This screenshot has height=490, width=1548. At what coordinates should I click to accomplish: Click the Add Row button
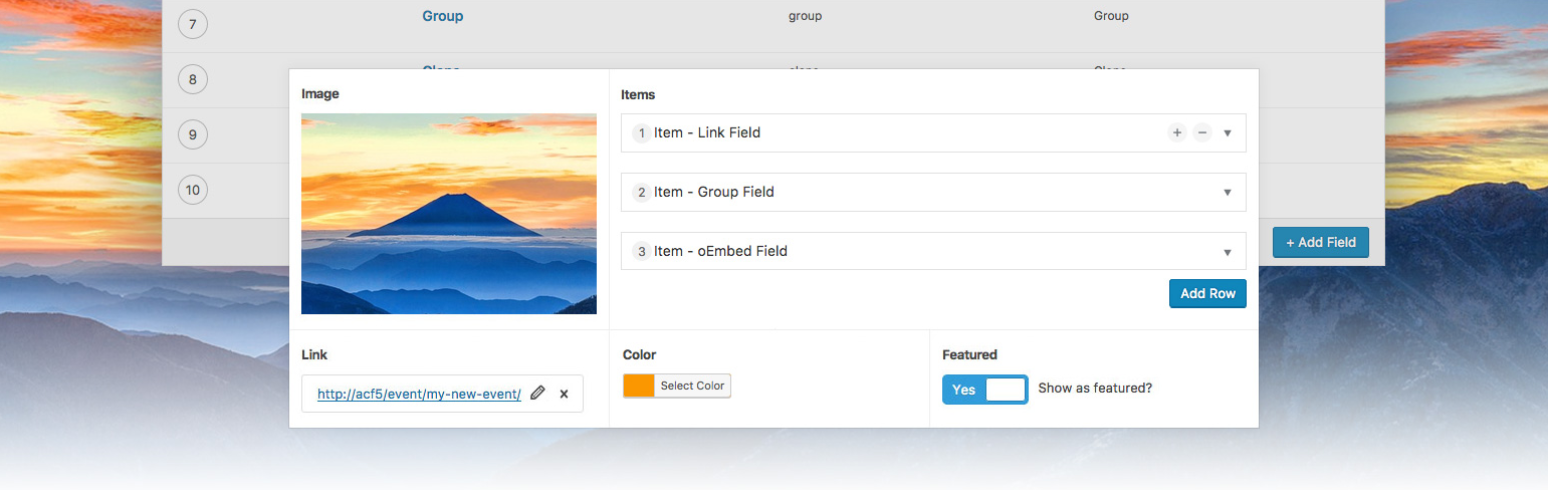1207,293
